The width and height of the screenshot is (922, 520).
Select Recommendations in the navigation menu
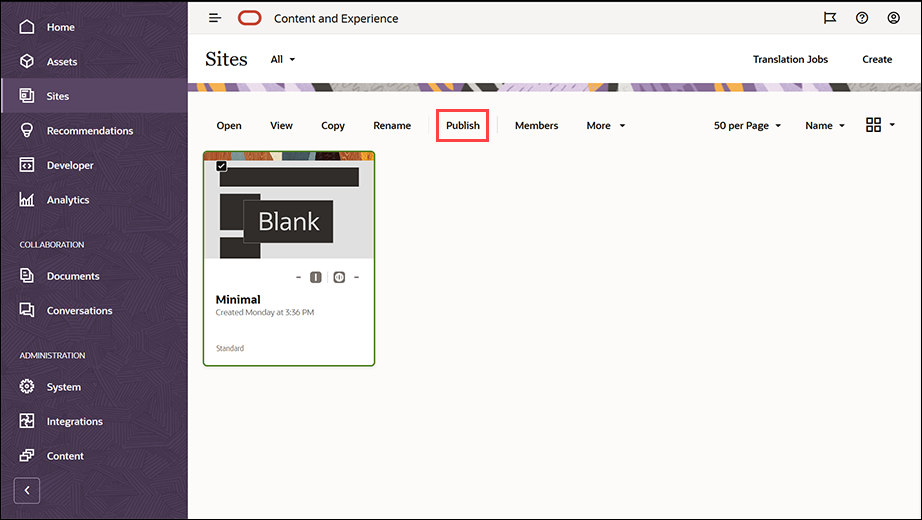coord(90,131)
